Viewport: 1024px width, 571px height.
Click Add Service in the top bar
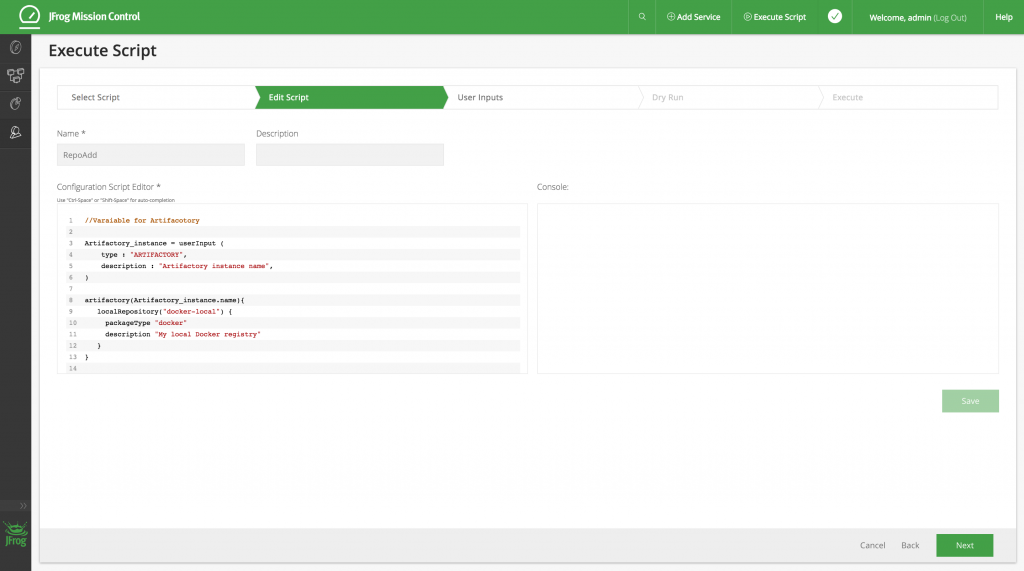point(693,17)
